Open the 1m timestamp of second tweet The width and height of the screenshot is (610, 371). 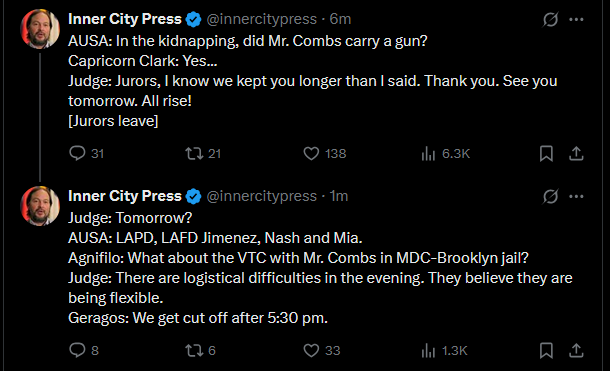[338, 196]
